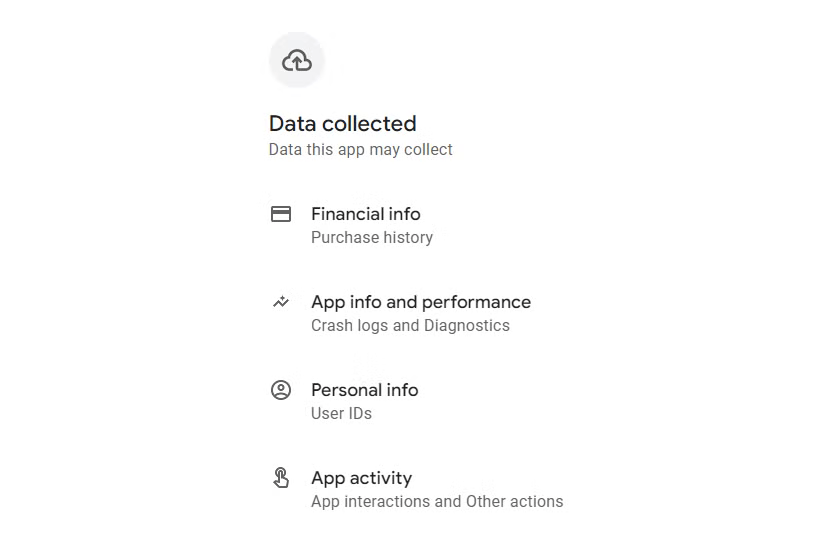
Task: Click the word "Data" in the bold heading
Action: point(292,124)
